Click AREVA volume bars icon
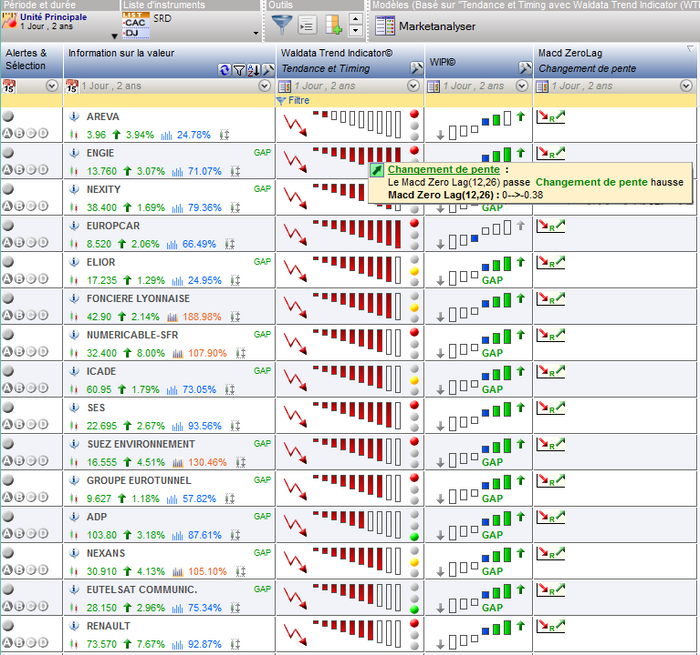The height and width of the screenshot is (655, 700). (166, 135)
